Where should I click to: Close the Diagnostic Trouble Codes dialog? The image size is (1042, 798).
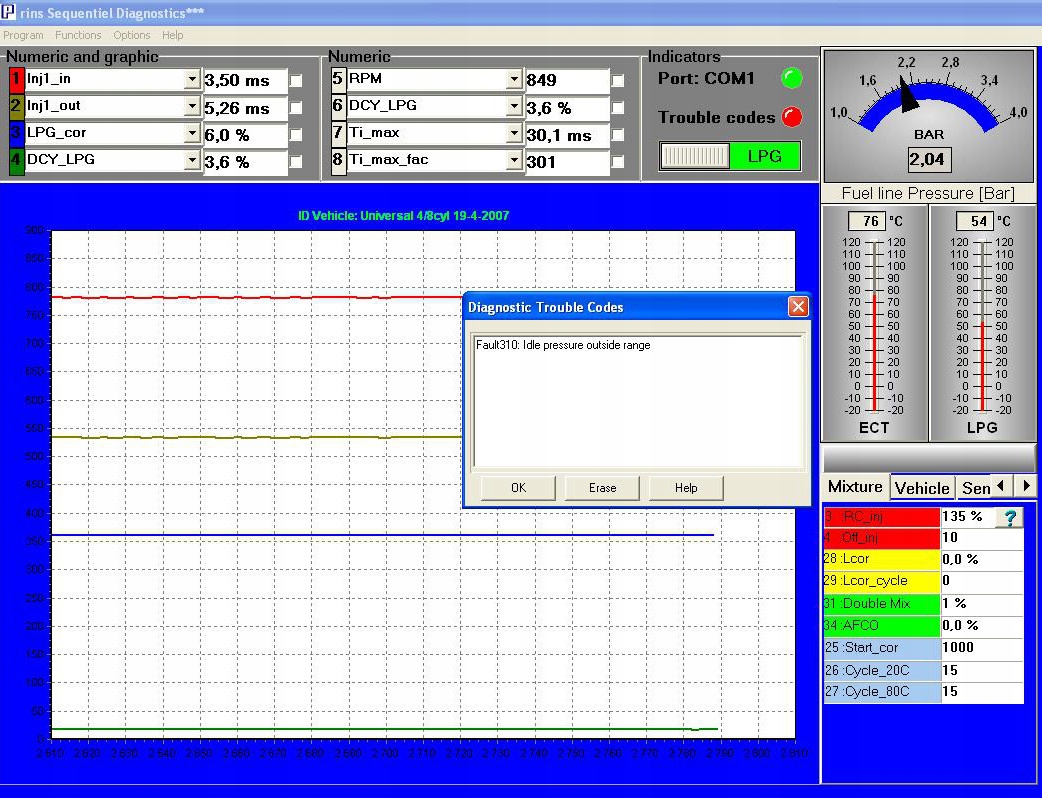pyautogui.click(x=798, y=307)
